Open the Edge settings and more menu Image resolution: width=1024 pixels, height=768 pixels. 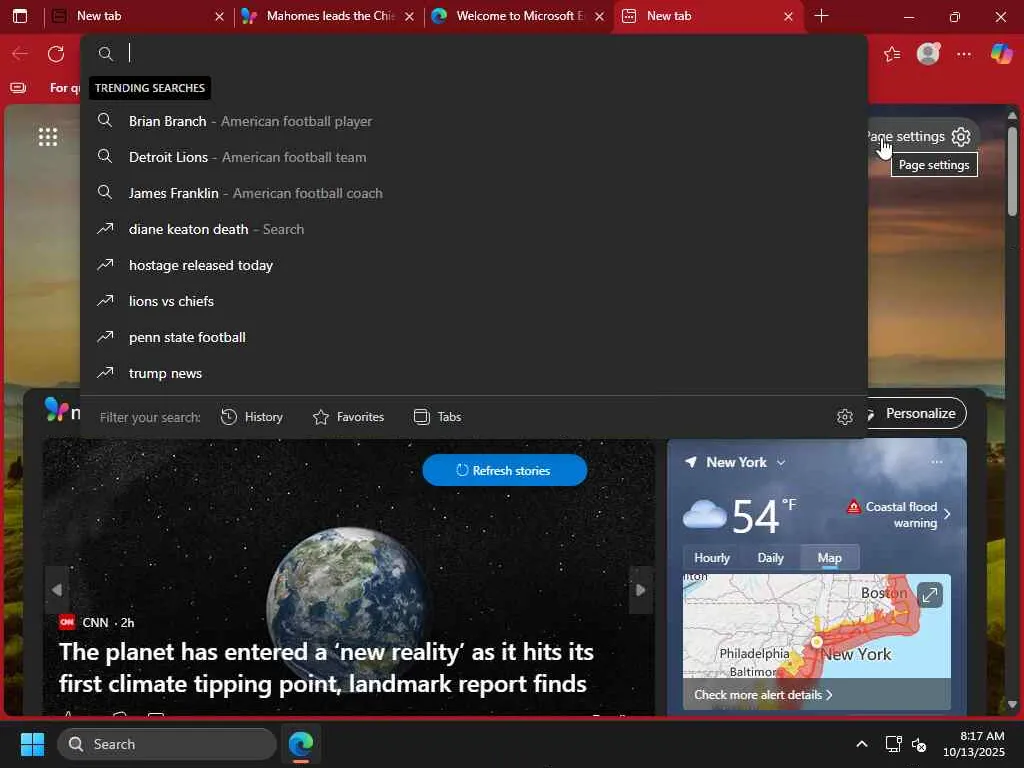point(964,54)
